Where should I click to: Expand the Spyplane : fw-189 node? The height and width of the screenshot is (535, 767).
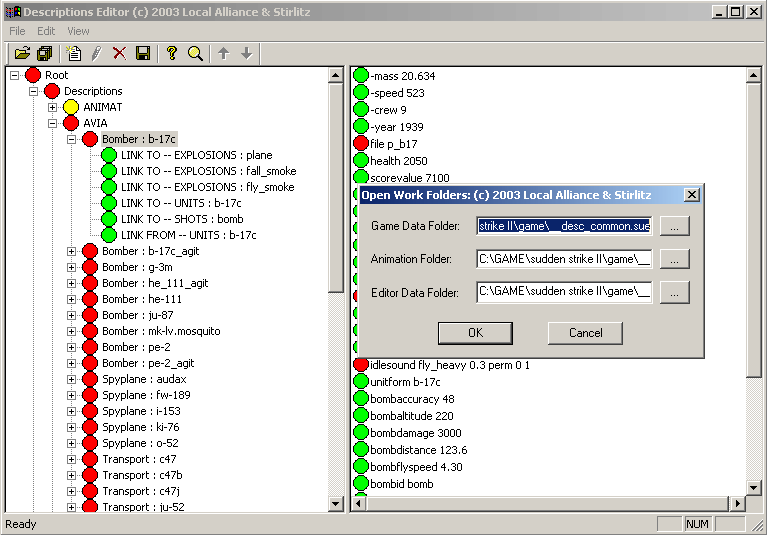(x=71, y=395)
